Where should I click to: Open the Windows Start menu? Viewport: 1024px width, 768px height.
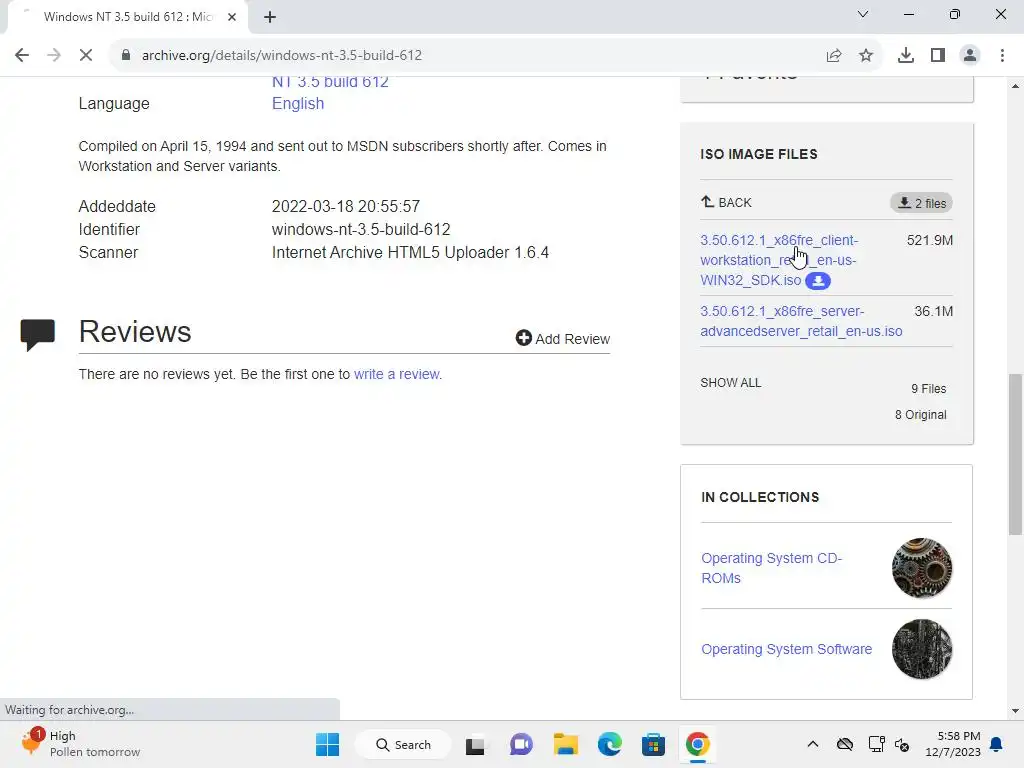(327, 744)
